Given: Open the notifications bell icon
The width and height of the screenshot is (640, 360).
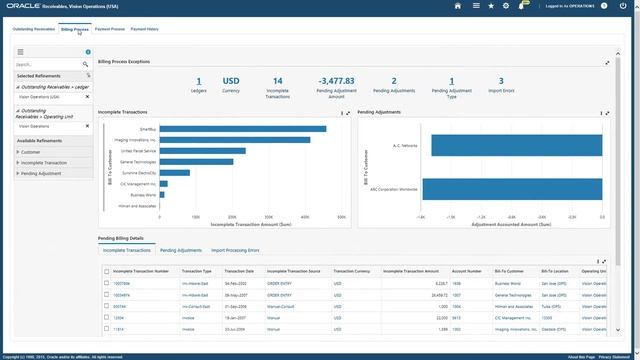Looking at the screenshot, I should [521, 6].
